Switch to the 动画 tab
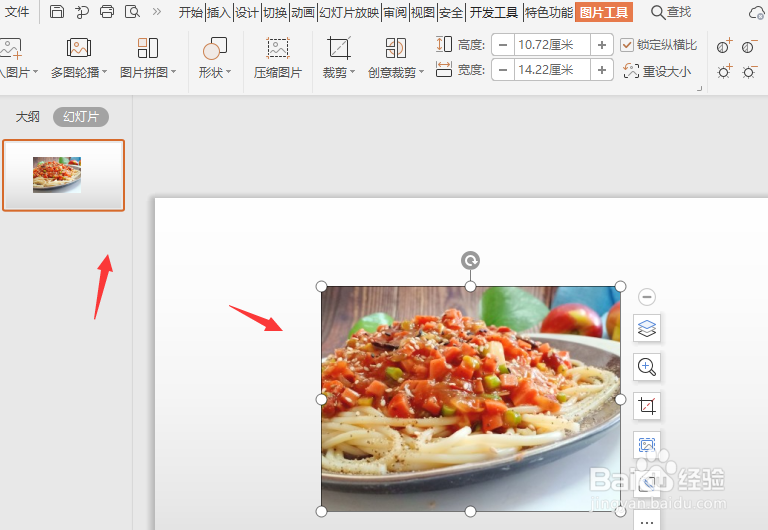Image resolution: width=768 pixels, height=530 pixels. (x=303, y=12)
